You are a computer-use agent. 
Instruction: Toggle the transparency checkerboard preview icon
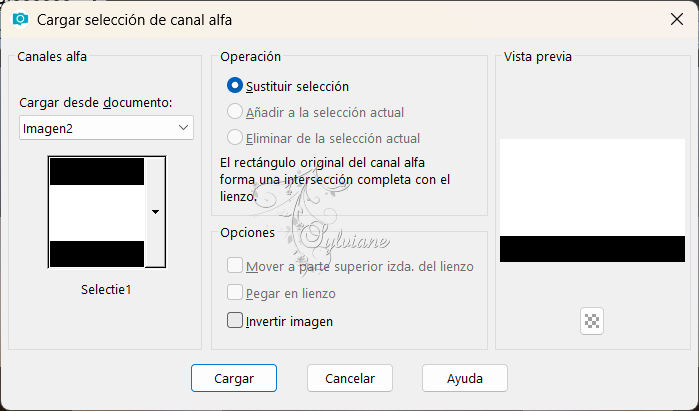click(592, 321)
